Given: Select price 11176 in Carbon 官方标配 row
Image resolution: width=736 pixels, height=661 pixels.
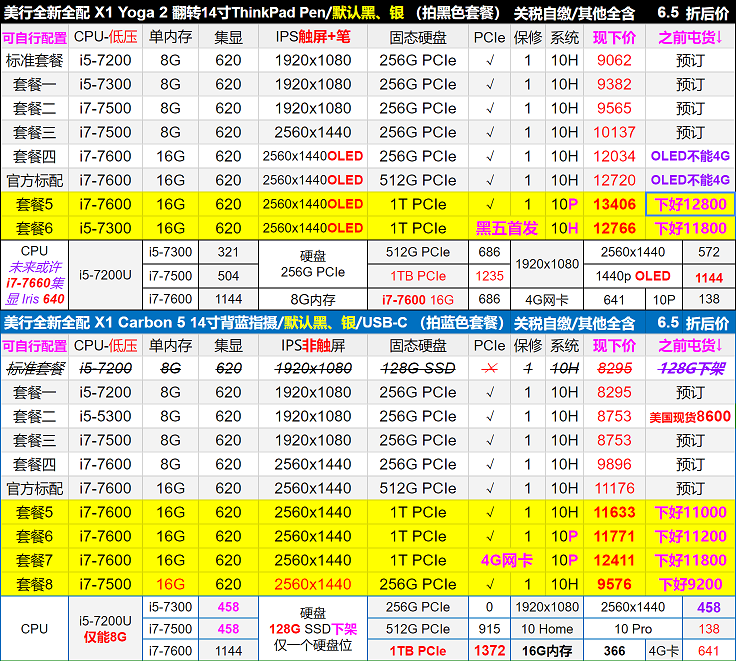Looking at the screenshot, I should coord(614,488).
